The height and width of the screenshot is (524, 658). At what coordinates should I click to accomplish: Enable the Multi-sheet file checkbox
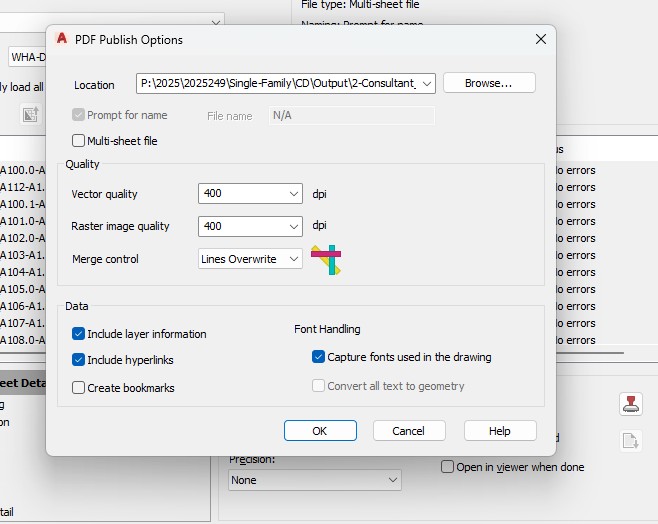(79, 141)
